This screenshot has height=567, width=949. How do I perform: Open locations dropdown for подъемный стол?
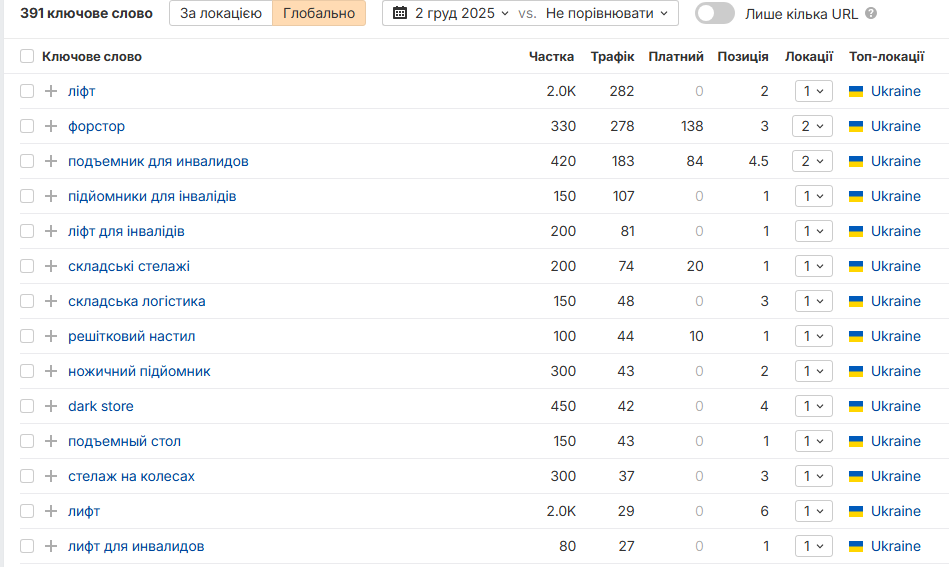(813, 441)
